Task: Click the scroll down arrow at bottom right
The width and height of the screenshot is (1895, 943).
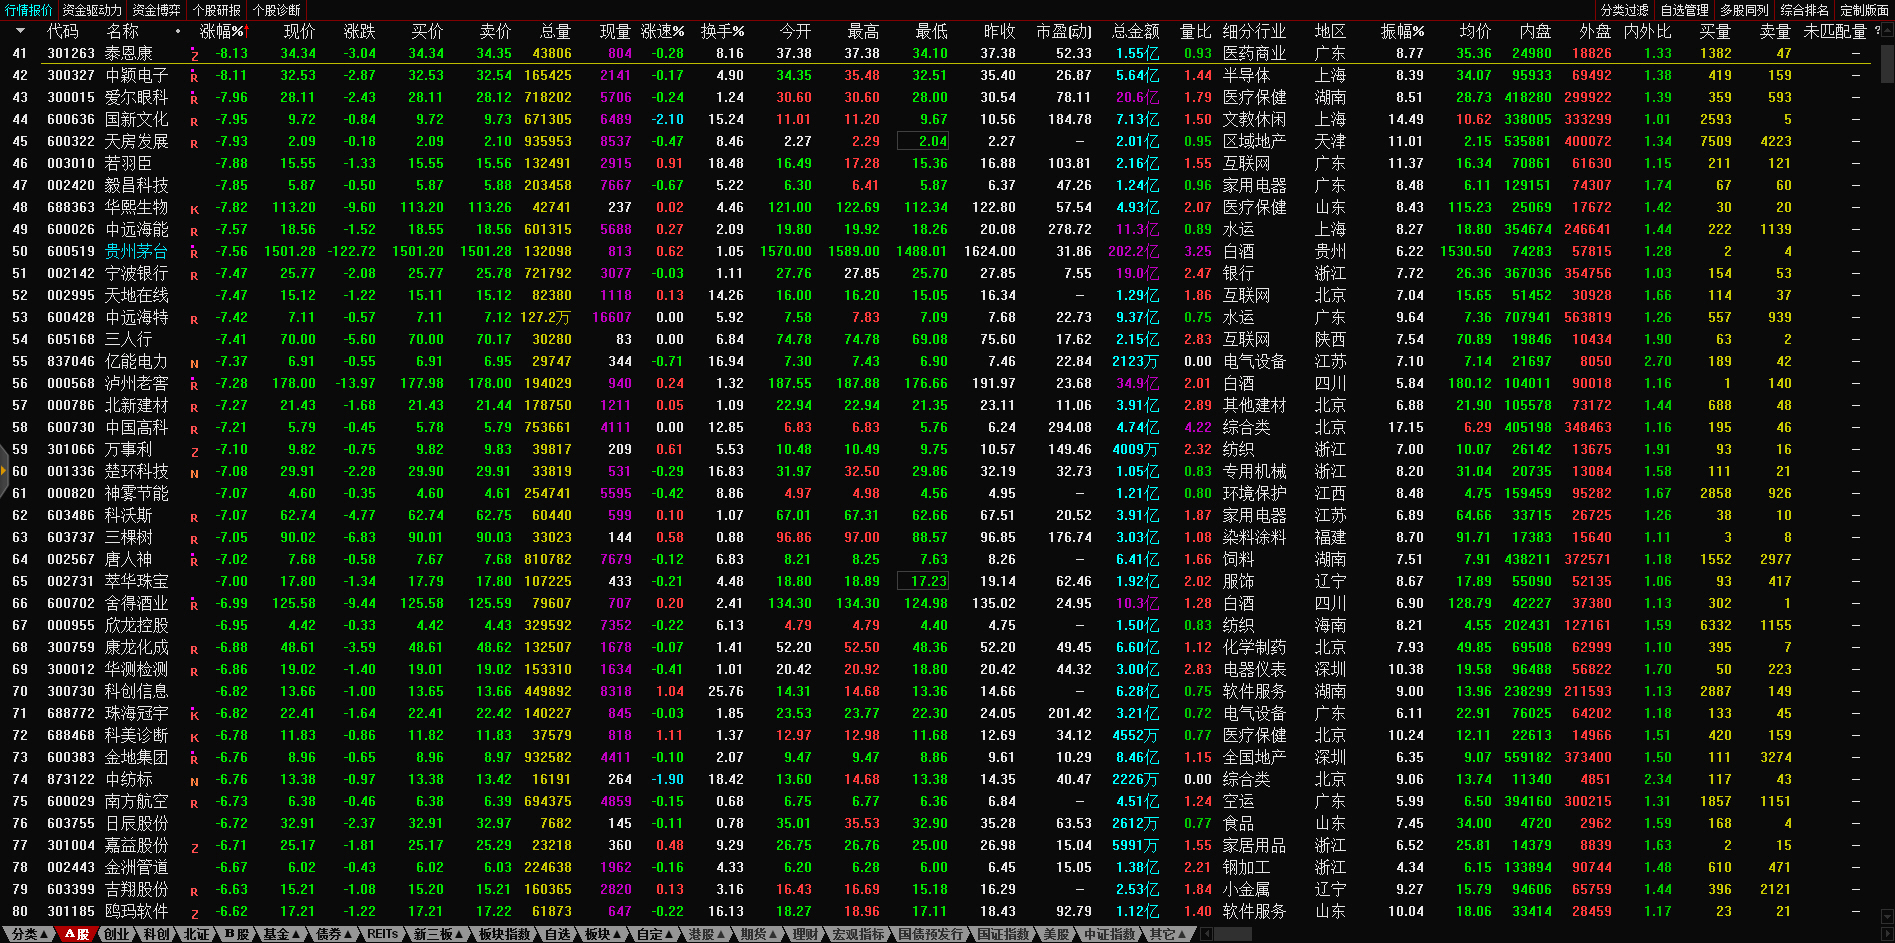Action: 1887,915
